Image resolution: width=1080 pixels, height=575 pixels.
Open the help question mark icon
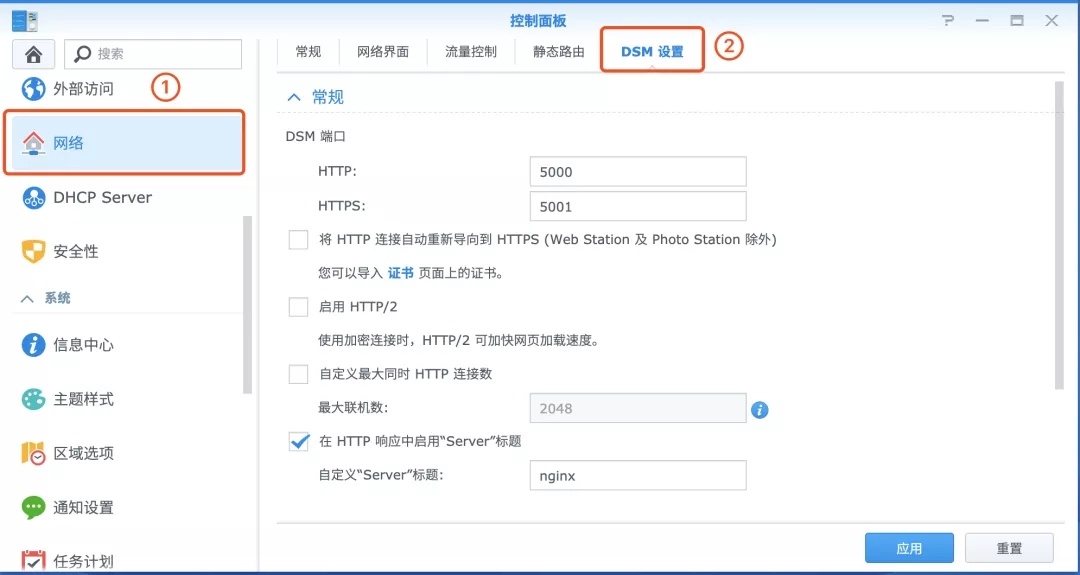949,21
